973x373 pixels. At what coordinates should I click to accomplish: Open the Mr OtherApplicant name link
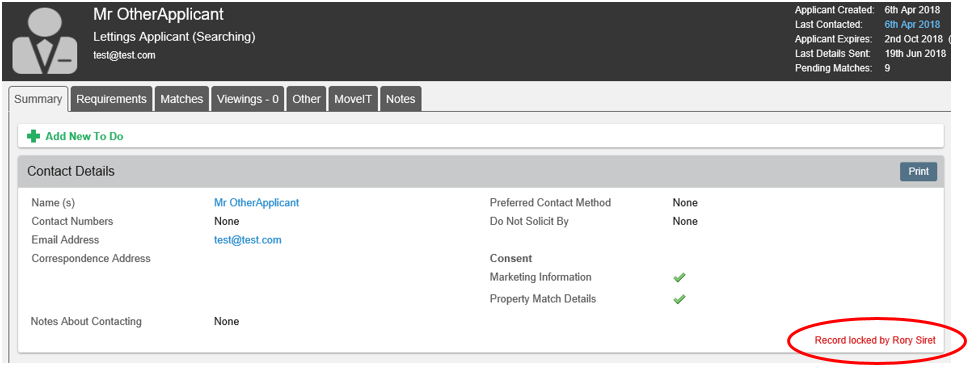click(x=256, y=203)
